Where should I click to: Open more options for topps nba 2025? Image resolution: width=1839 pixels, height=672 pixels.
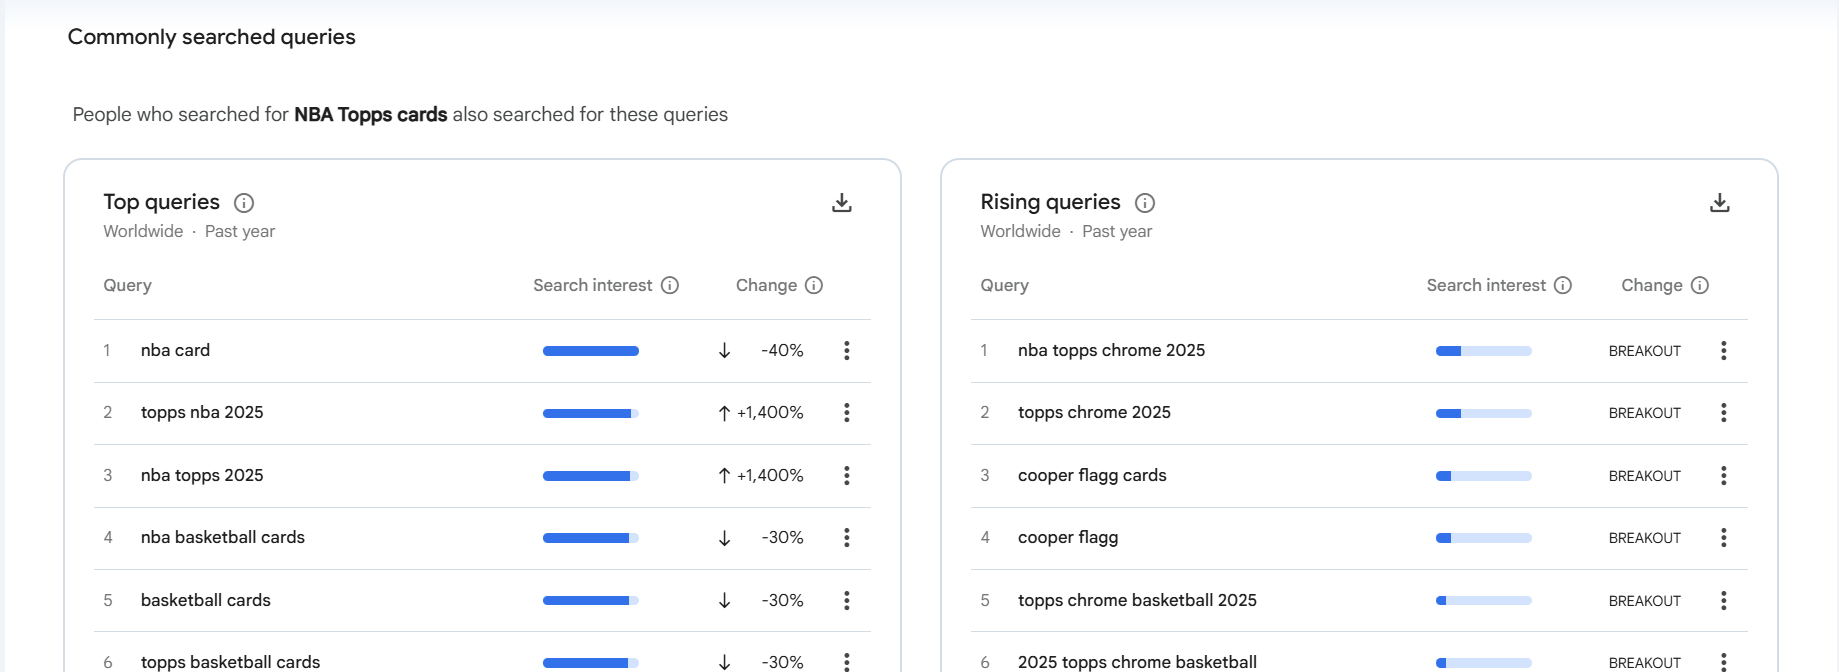point(847,412)
